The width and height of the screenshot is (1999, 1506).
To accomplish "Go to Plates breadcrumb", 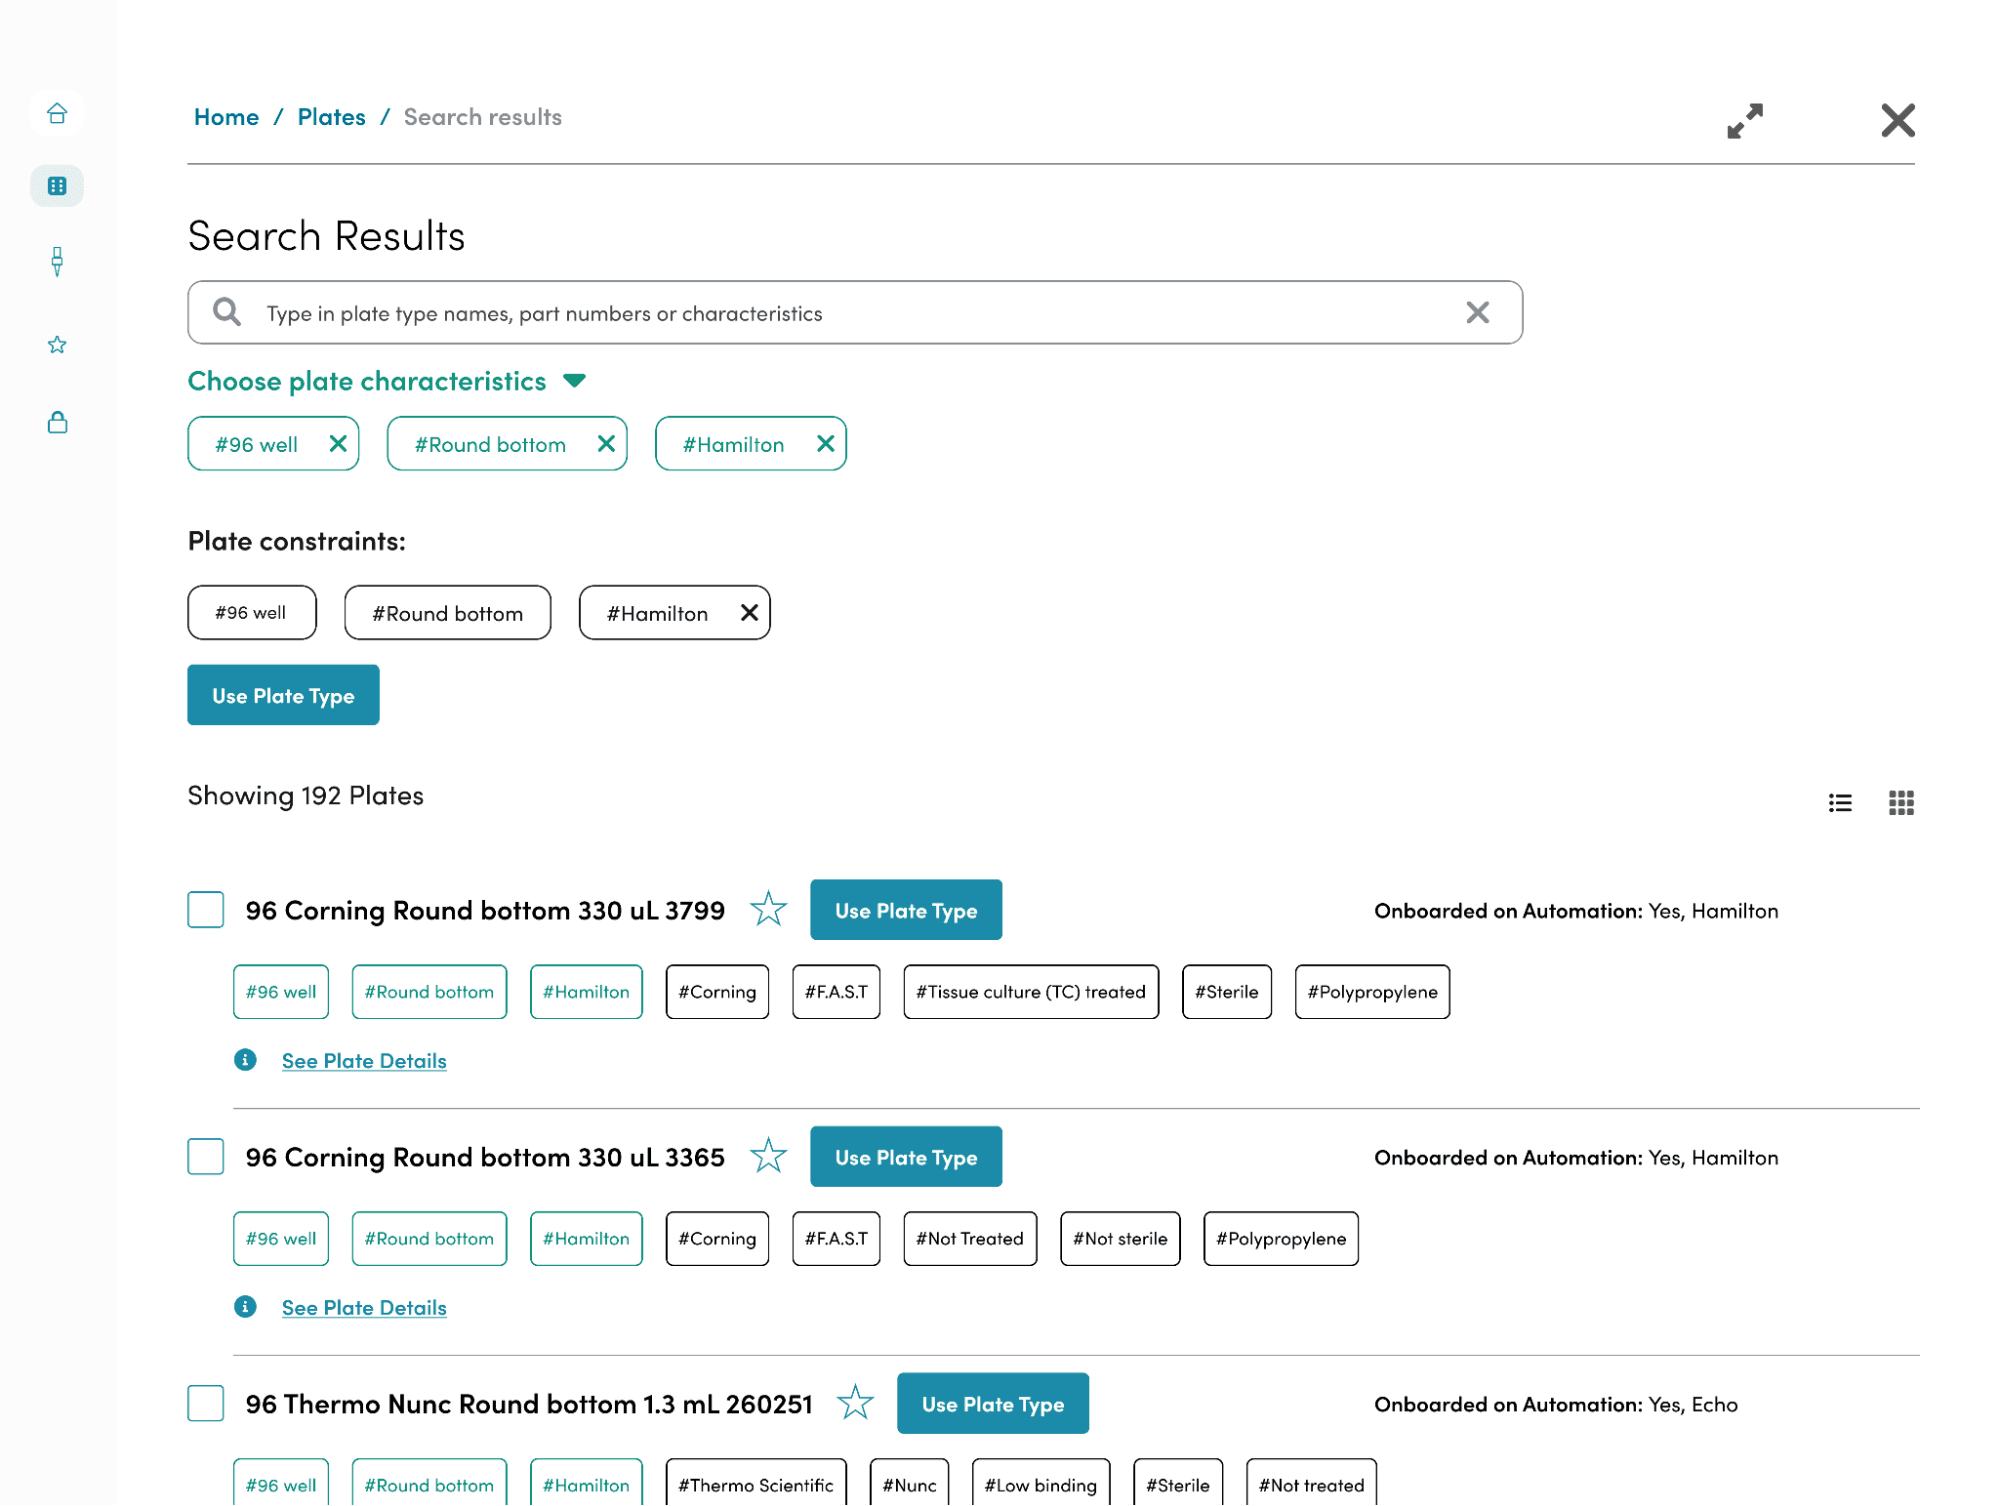I will click(331, 117).
